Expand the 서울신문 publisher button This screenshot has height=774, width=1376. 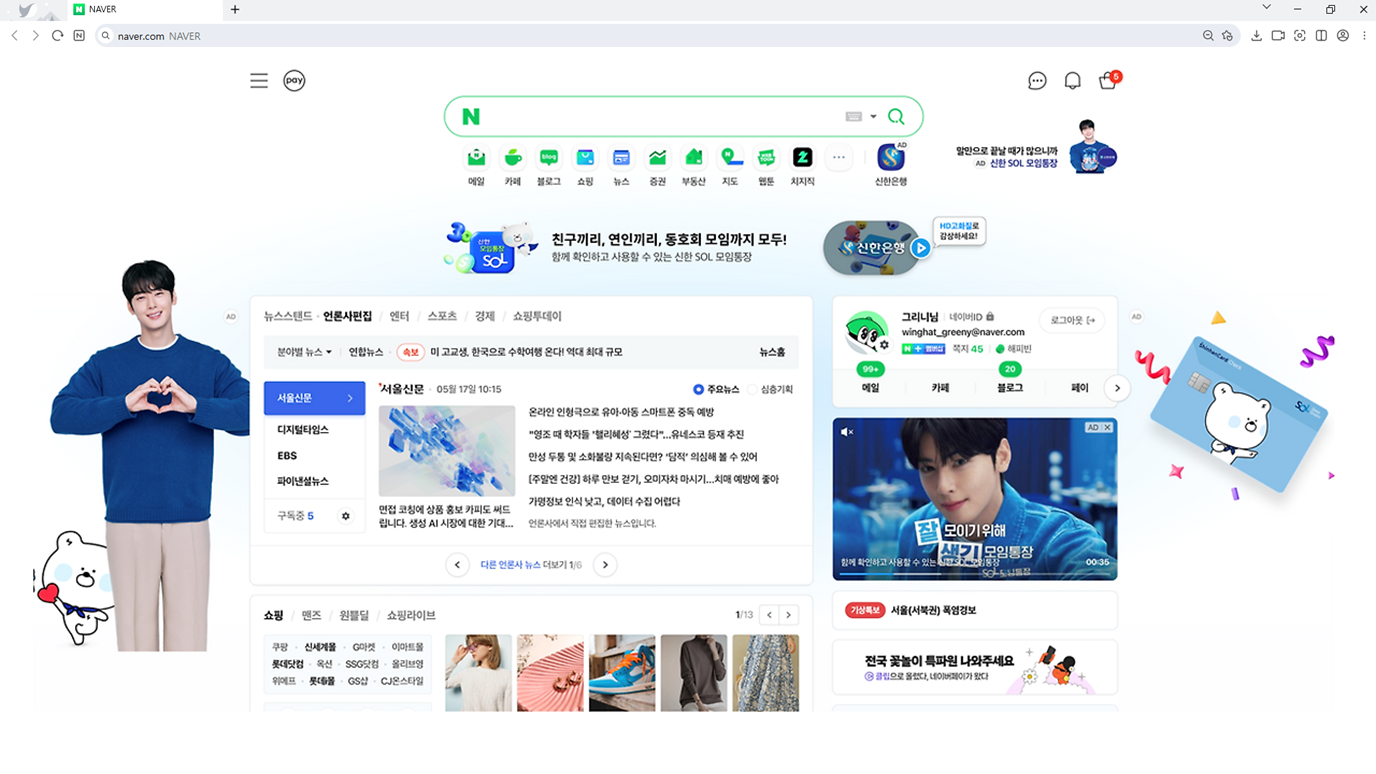click(314, 398)
